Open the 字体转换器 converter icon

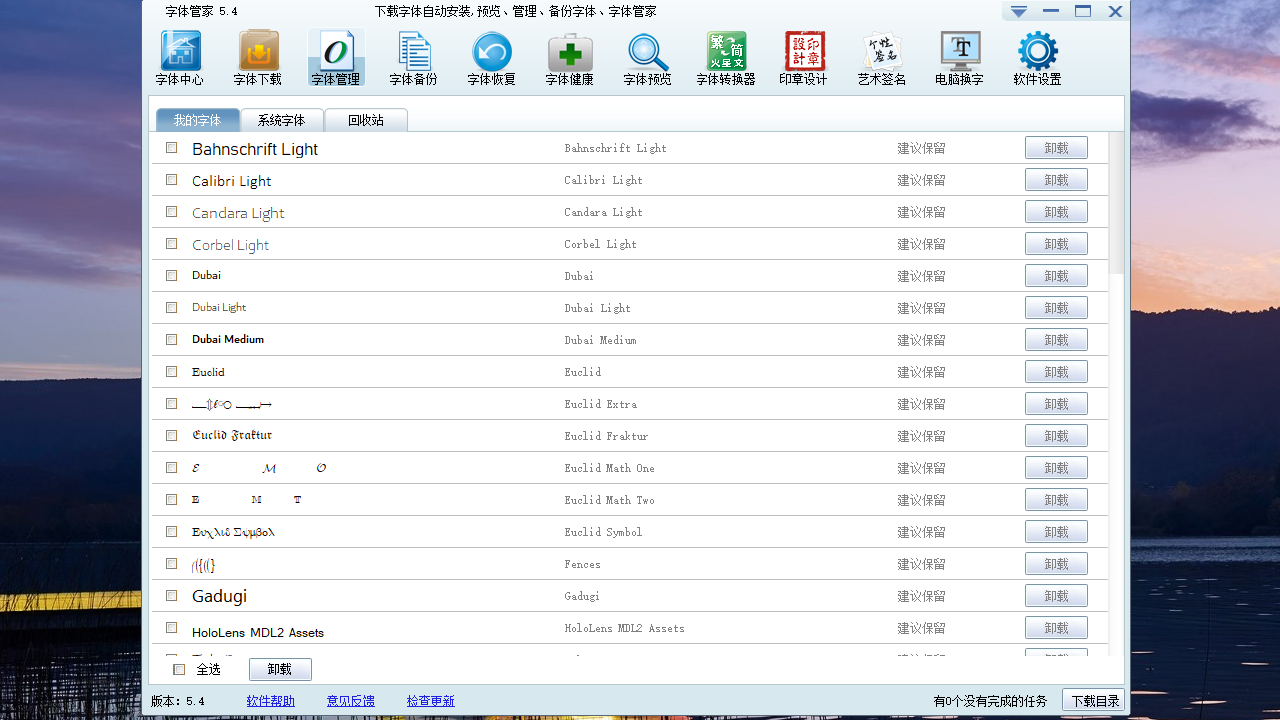click(725, 52)
